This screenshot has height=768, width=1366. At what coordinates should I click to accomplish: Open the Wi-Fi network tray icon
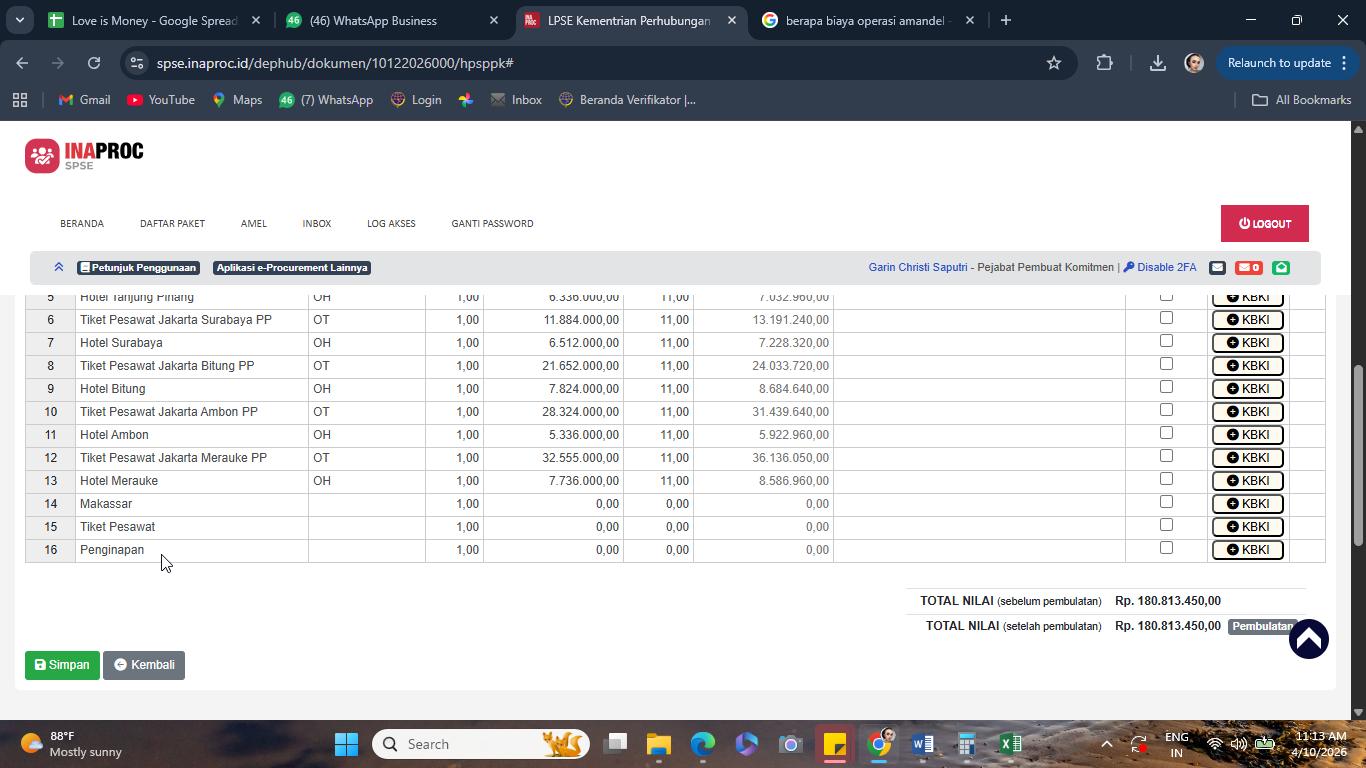tap(1215, 744)
